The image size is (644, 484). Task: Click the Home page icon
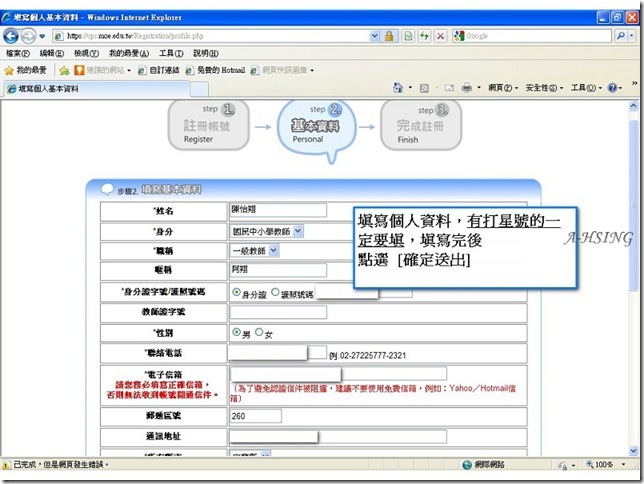[x=398, y=88]
